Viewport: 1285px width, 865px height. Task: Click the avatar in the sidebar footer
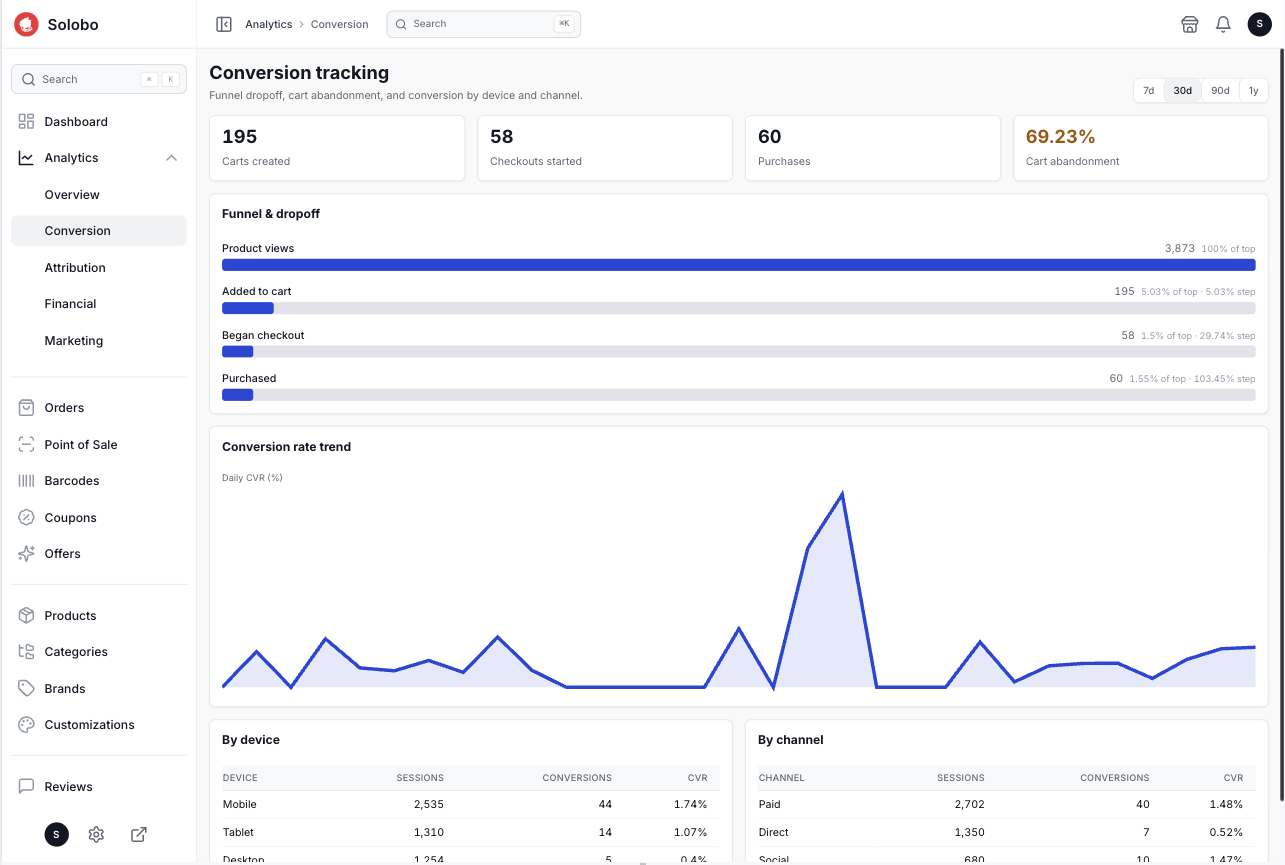tap(57, 834)
